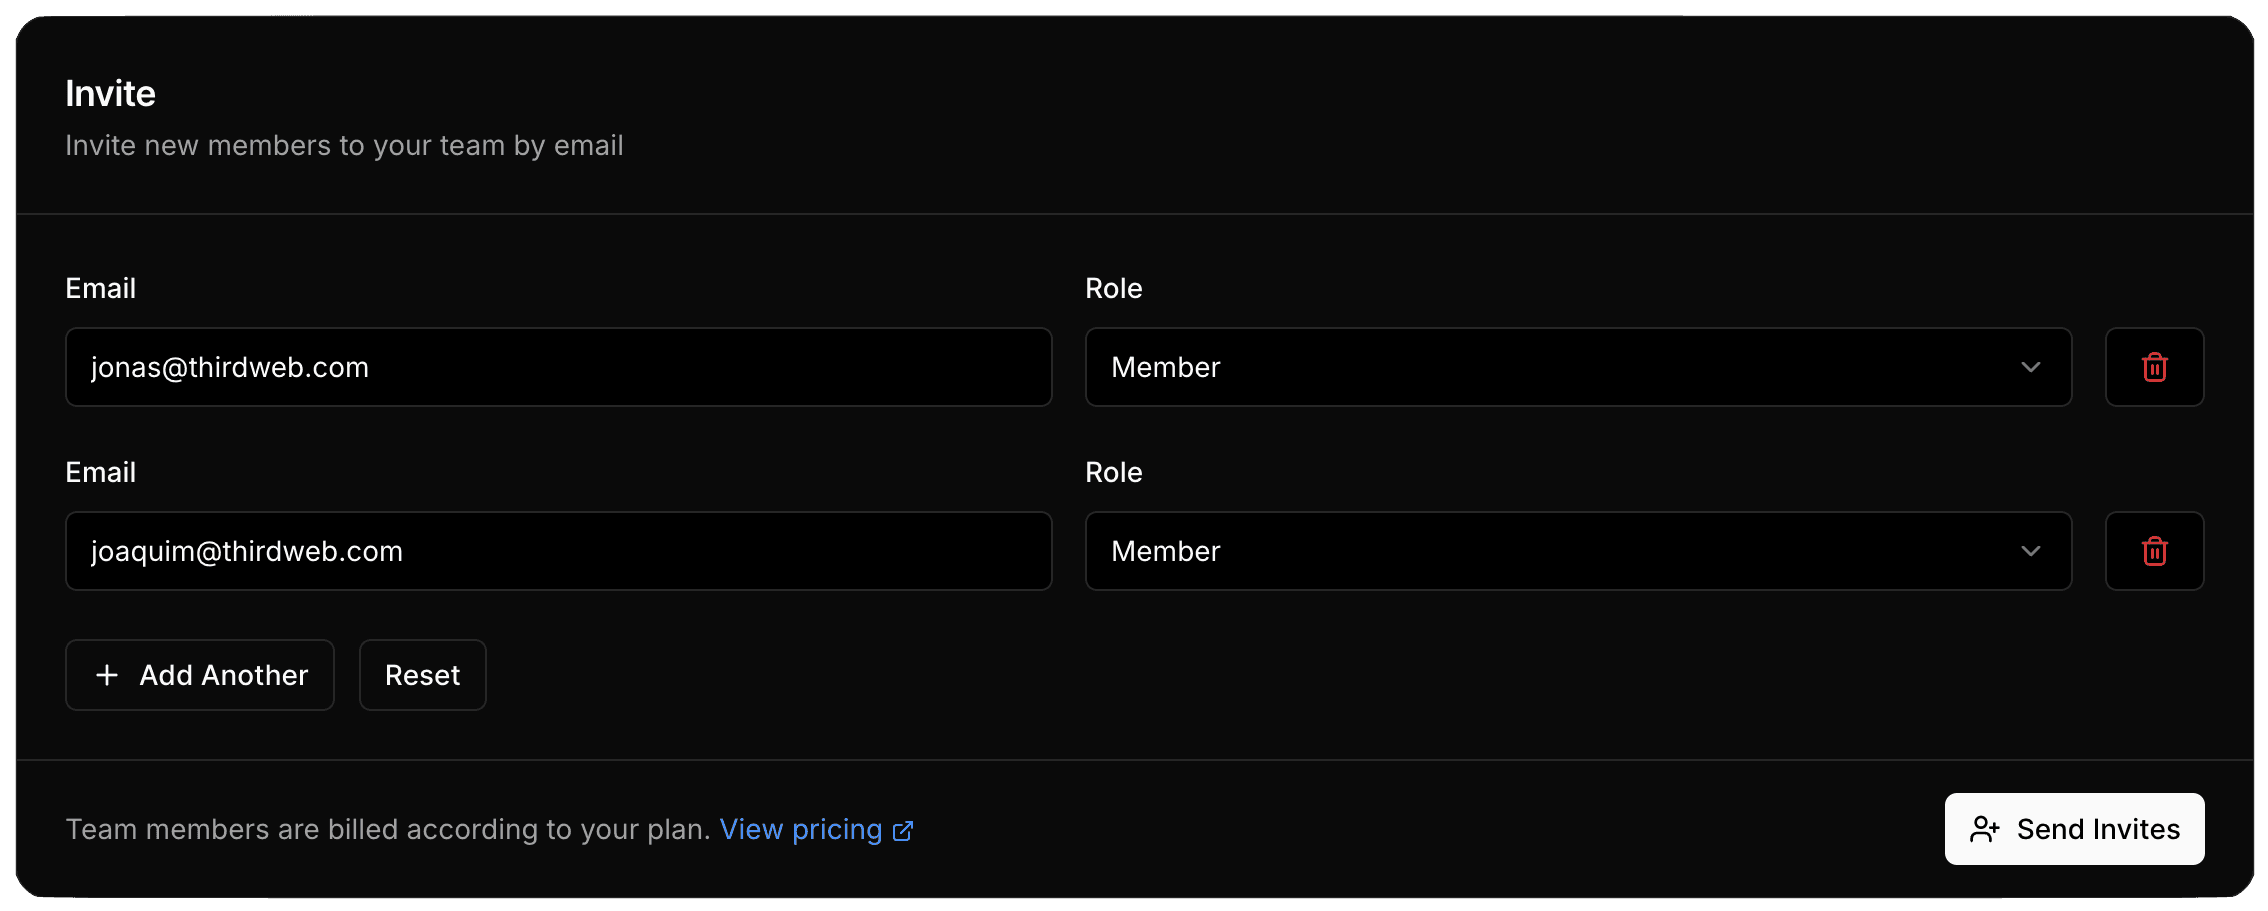
Task: Click the user-plus icon in Send Invites
Action: [1984, 829]
